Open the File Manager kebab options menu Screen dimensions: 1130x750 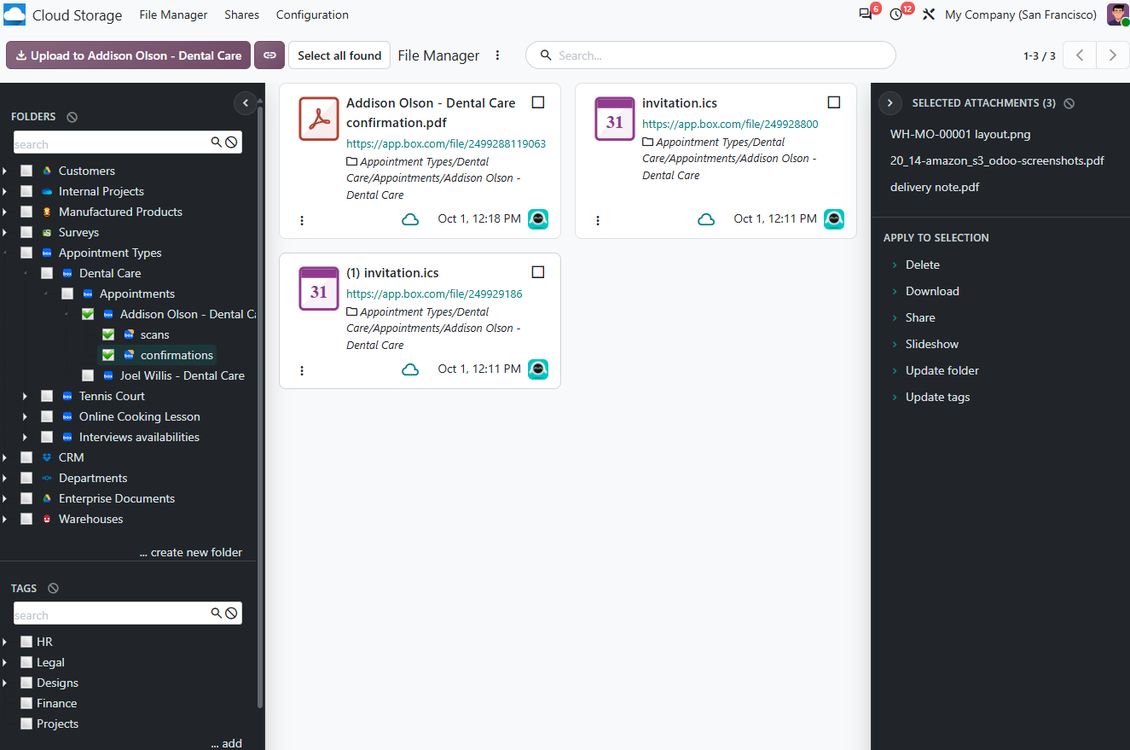pos(497,55)
